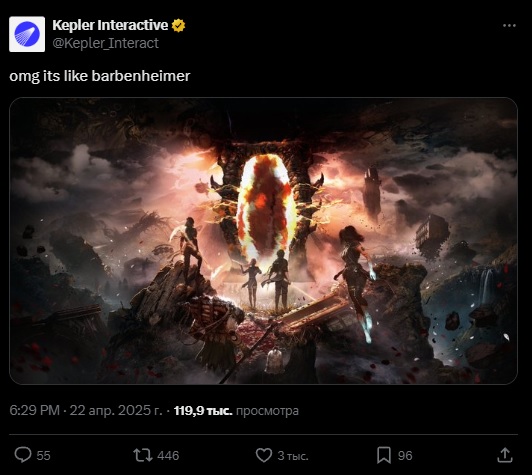The height and width of the screenshot is (475, 532).
Task: Click the gold verified badge
Action: pos(178,25)
